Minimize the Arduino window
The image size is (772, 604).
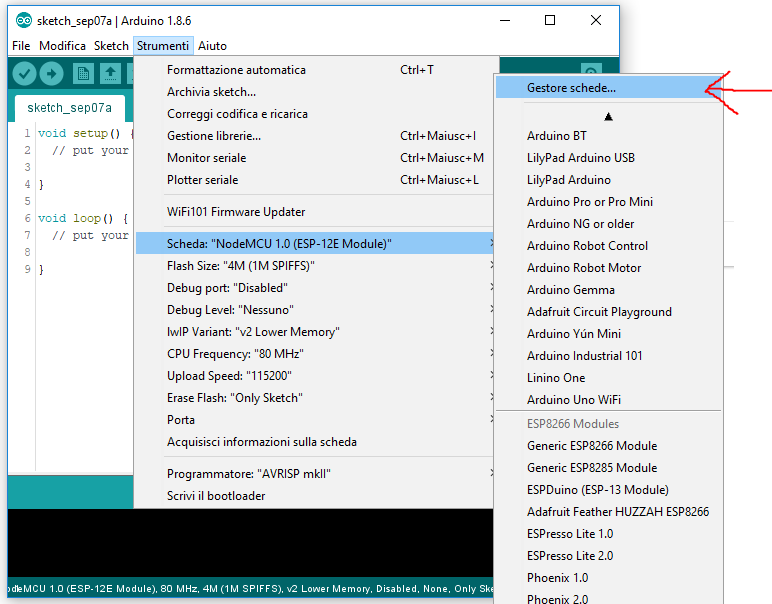(x=505, y=20)
